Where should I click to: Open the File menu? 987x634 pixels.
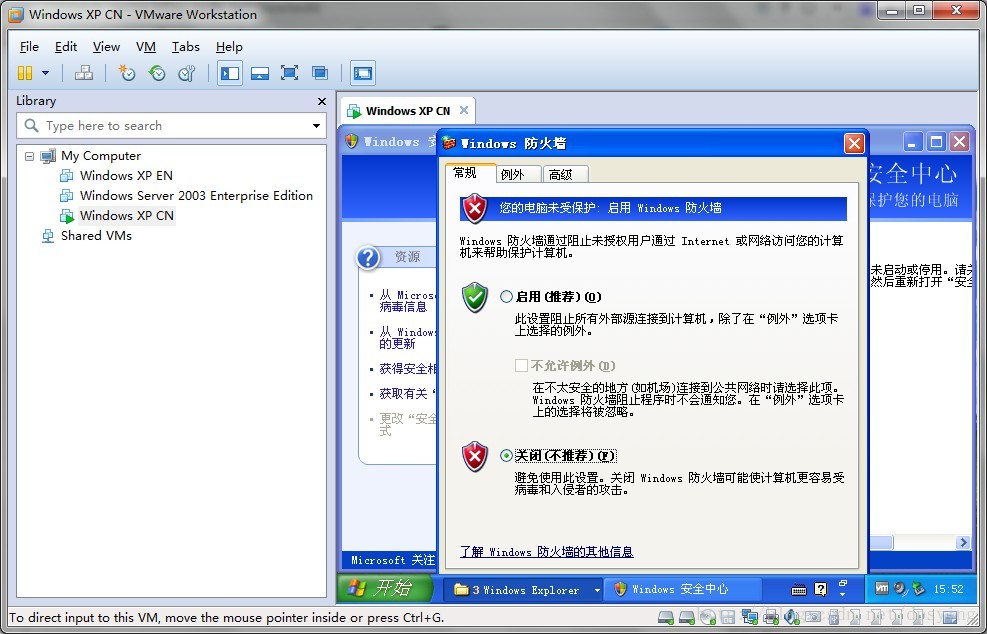[29, 47]
